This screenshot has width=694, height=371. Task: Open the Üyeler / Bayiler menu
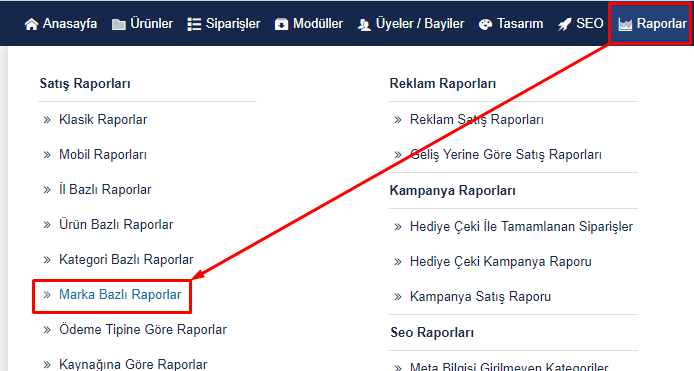pos(411,24)
